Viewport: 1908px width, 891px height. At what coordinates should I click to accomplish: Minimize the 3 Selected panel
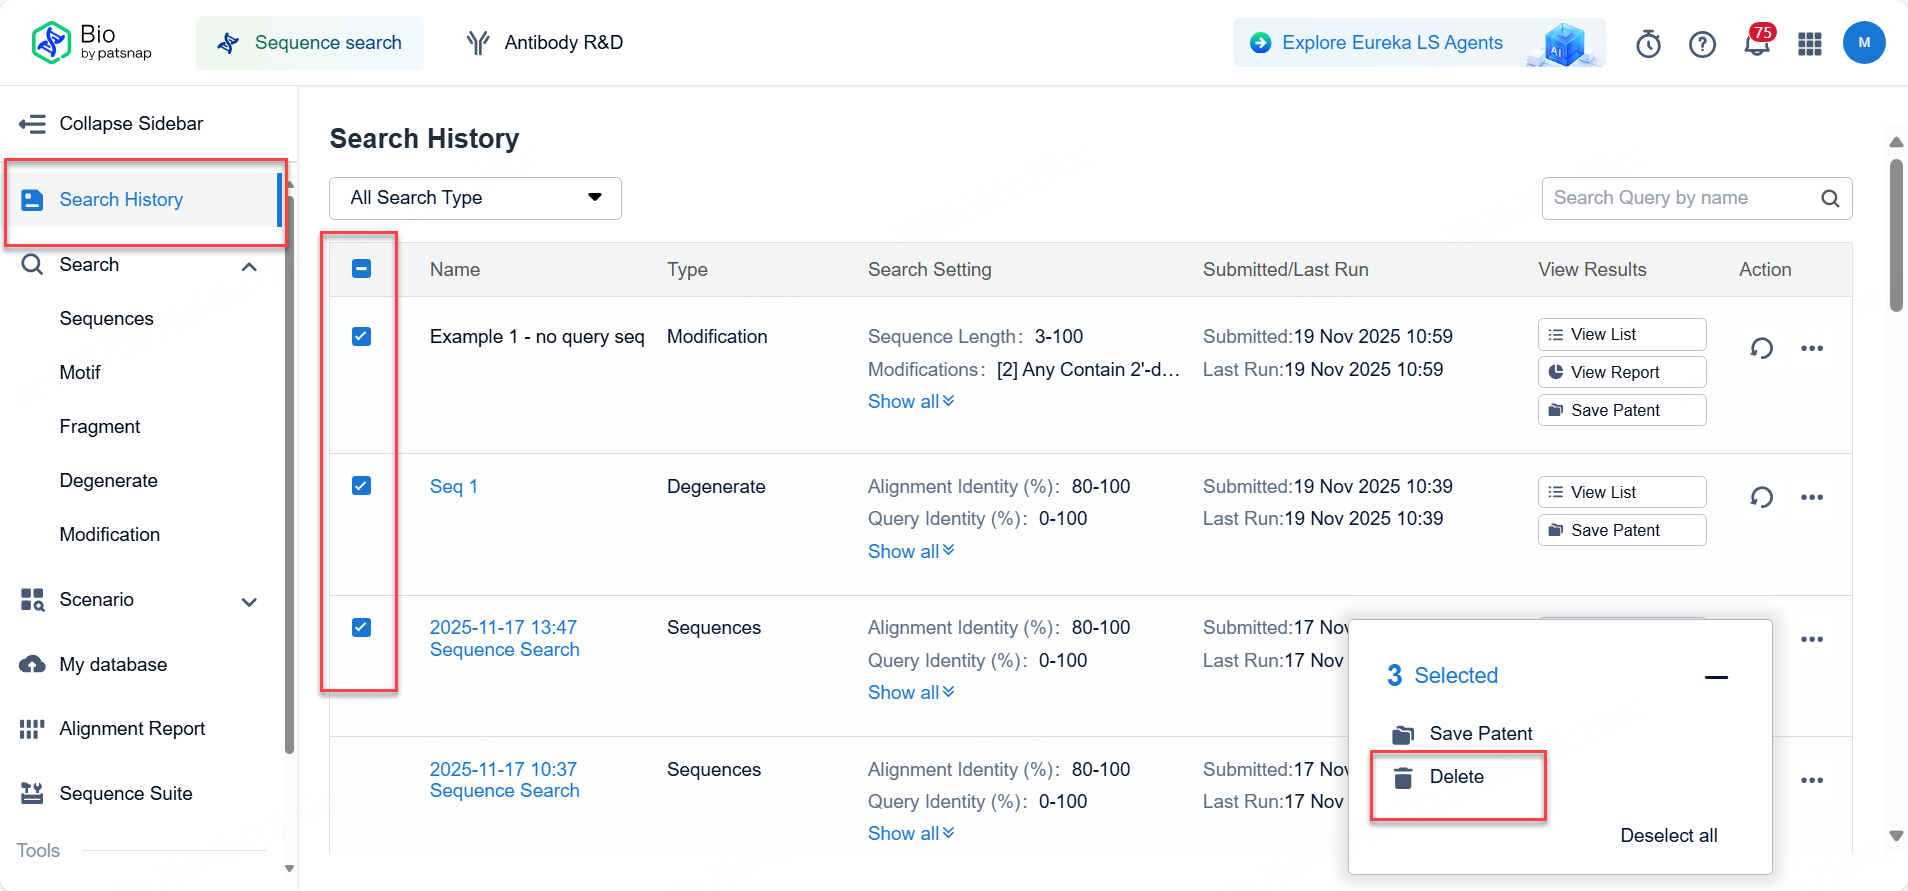(1716, 677)
